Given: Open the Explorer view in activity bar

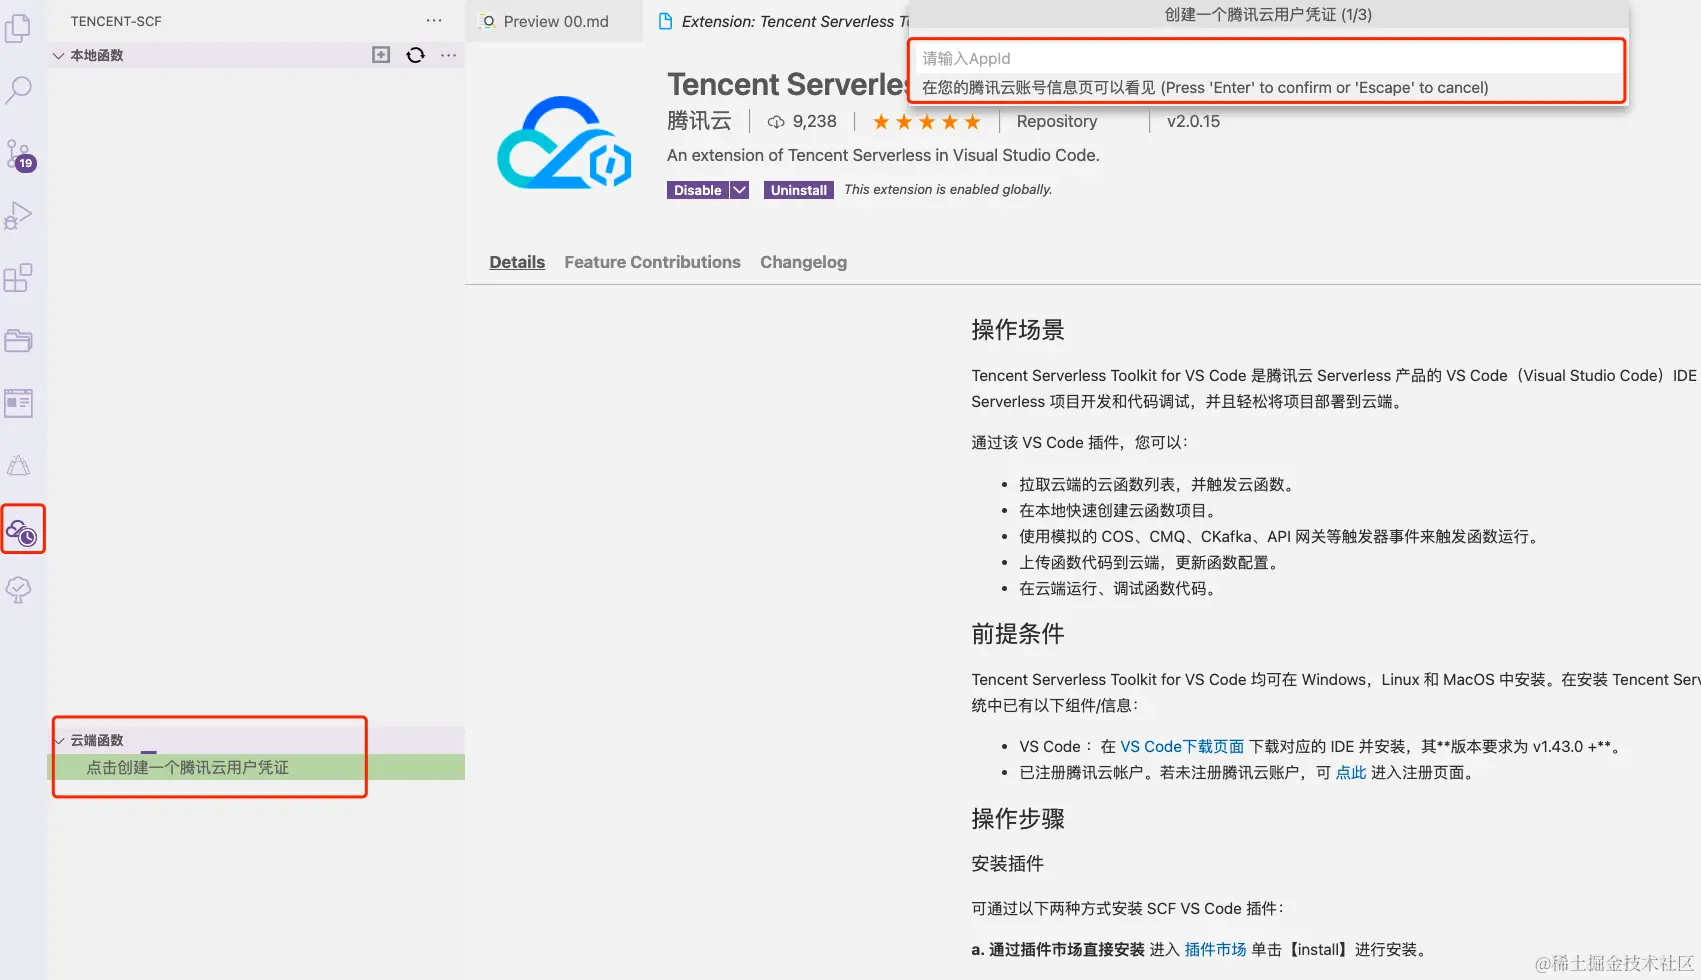Looking at the screenshot, I should 18,29.
